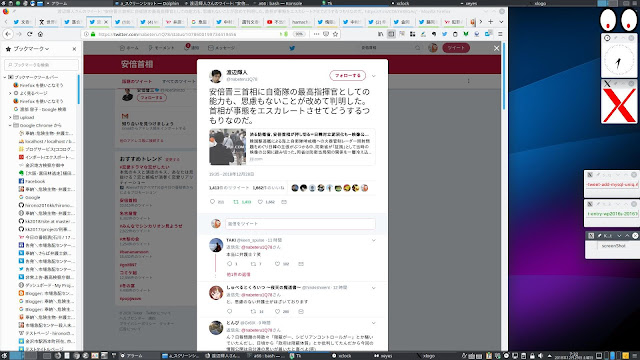The image size is (640, 360).
Task: Click the フォローする button on tweet
Action: coord(347,76)
